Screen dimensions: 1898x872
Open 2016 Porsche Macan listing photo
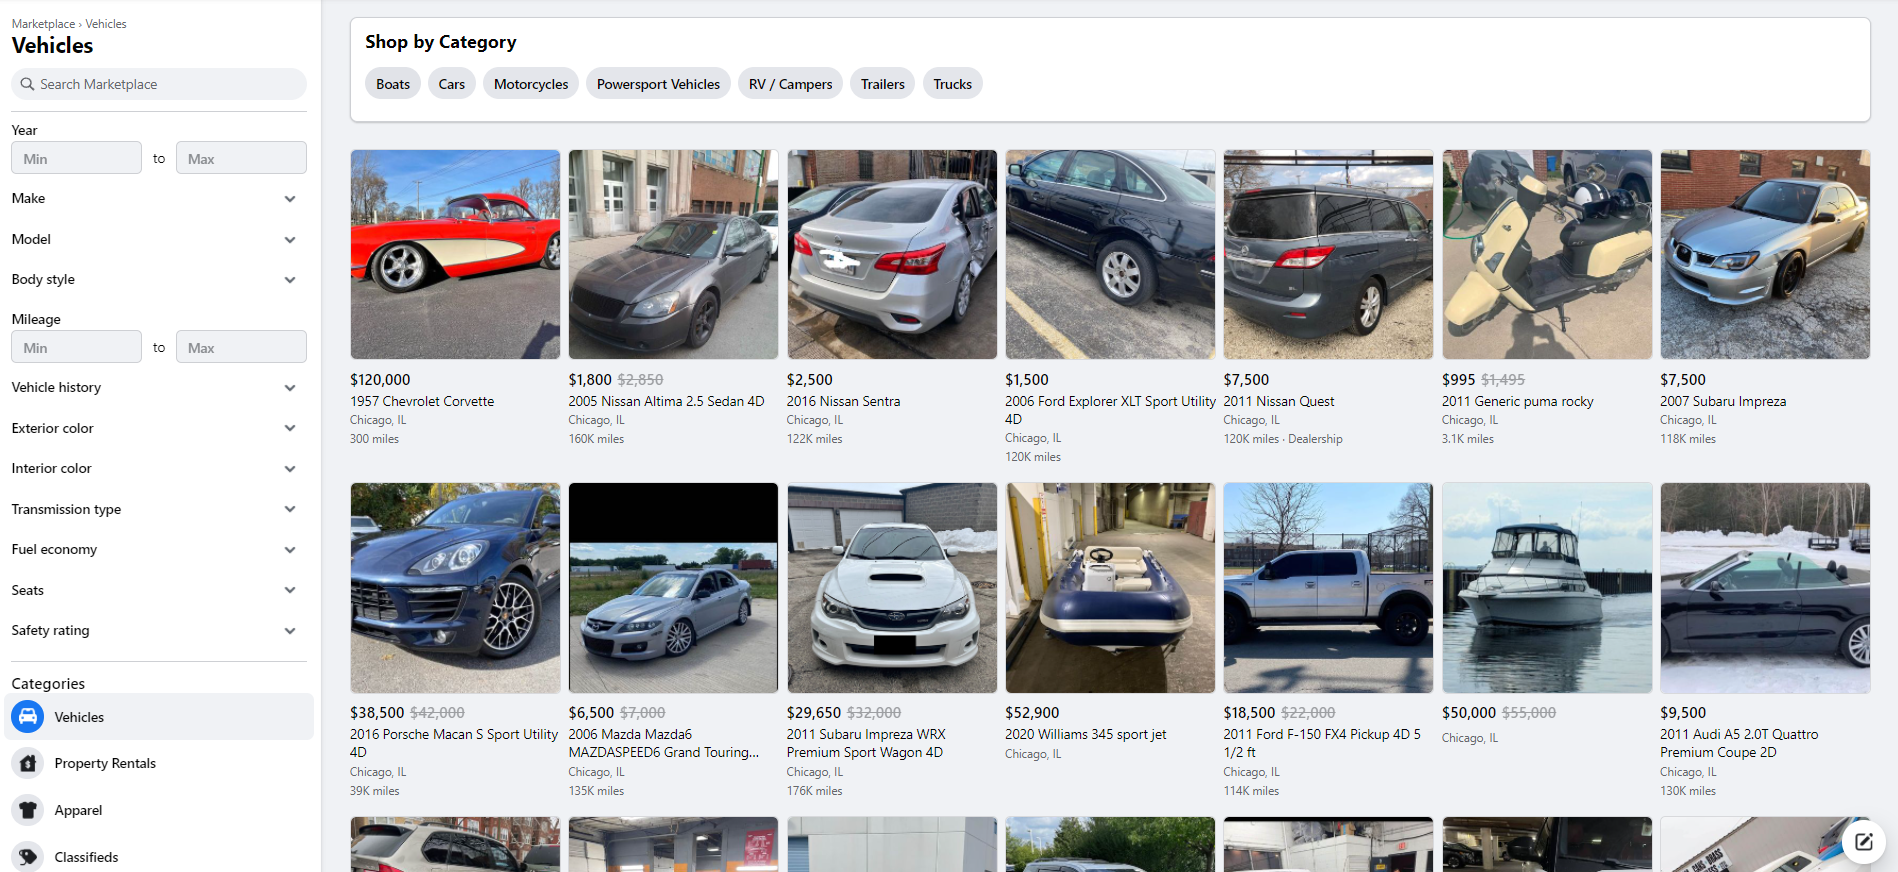[455, 588]
